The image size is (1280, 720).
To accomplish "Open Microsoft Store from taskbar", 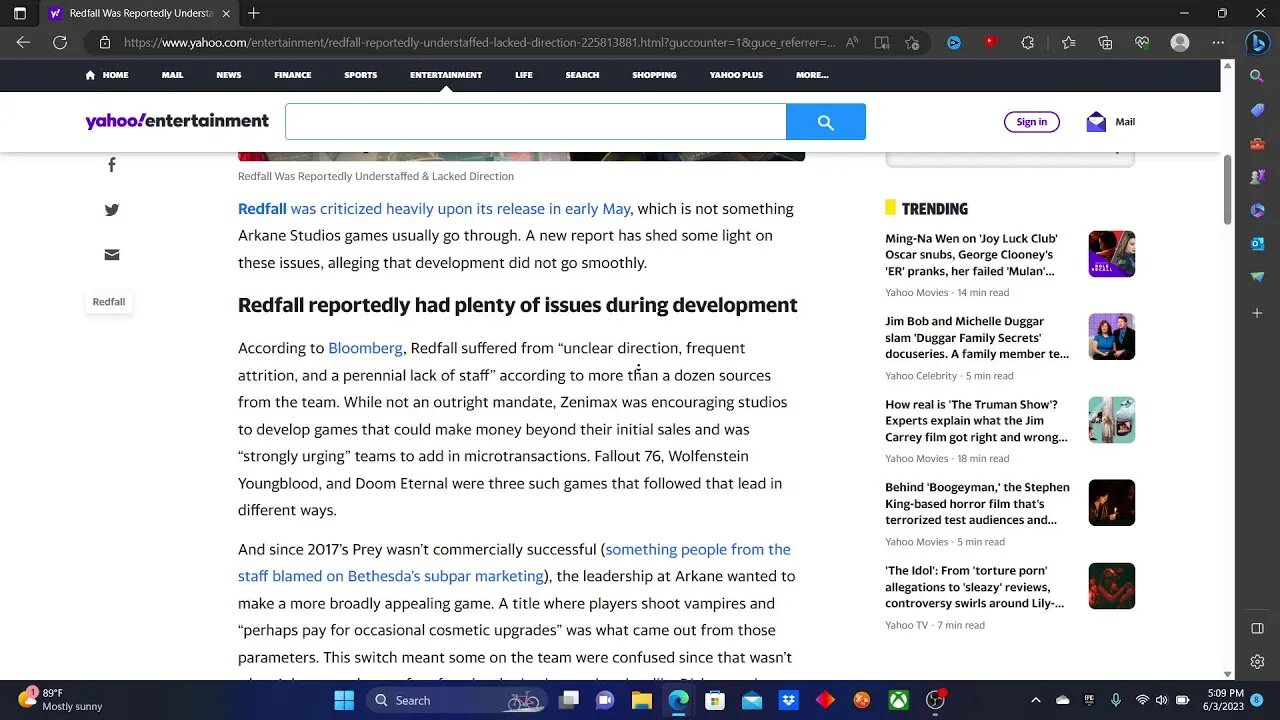I will click(x=714, y=700).
